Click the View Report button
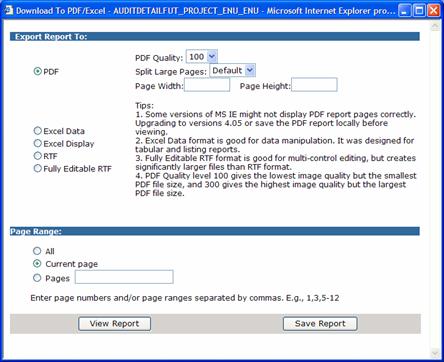 coord(114,324)
